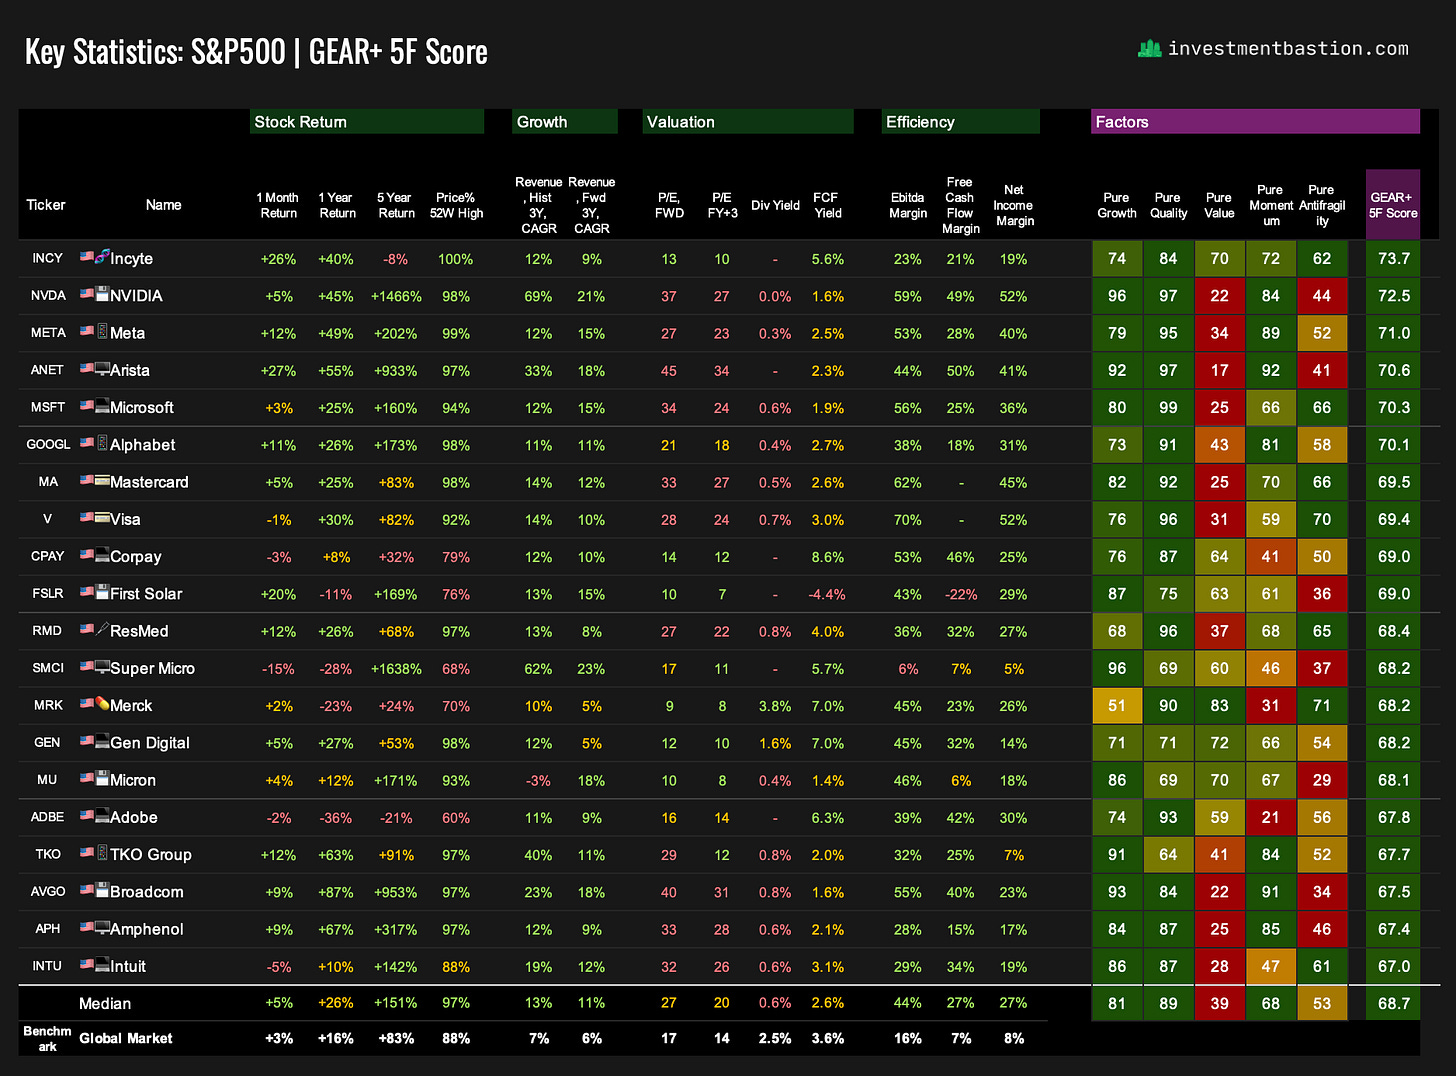The image size is (1456, 1076).
Task: Click Visa's 70% Ebitda margin
Action: [x=908, y=520]
